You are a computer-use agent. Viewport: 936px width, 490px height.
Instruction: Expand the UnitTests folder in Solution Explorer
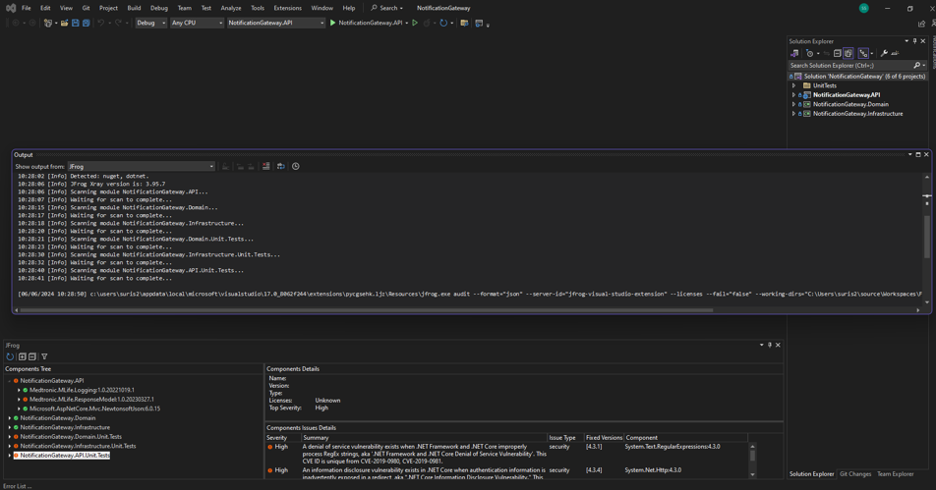794,86
